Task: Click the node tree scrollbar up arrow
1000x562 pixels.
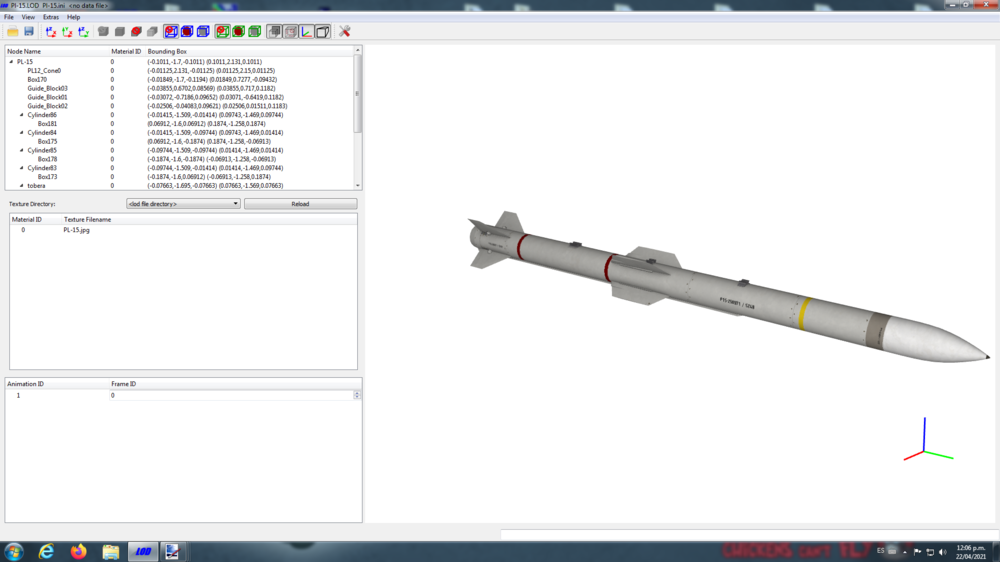Action: pos(358,50)
